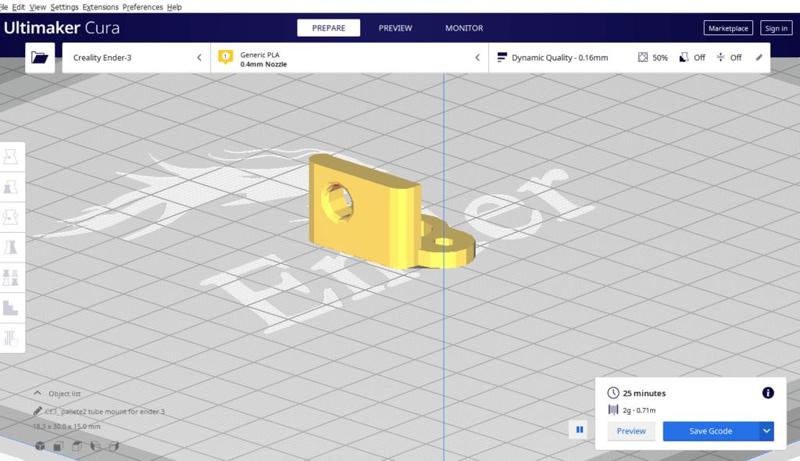Click the yellow material extruder icon

[226, 57]
